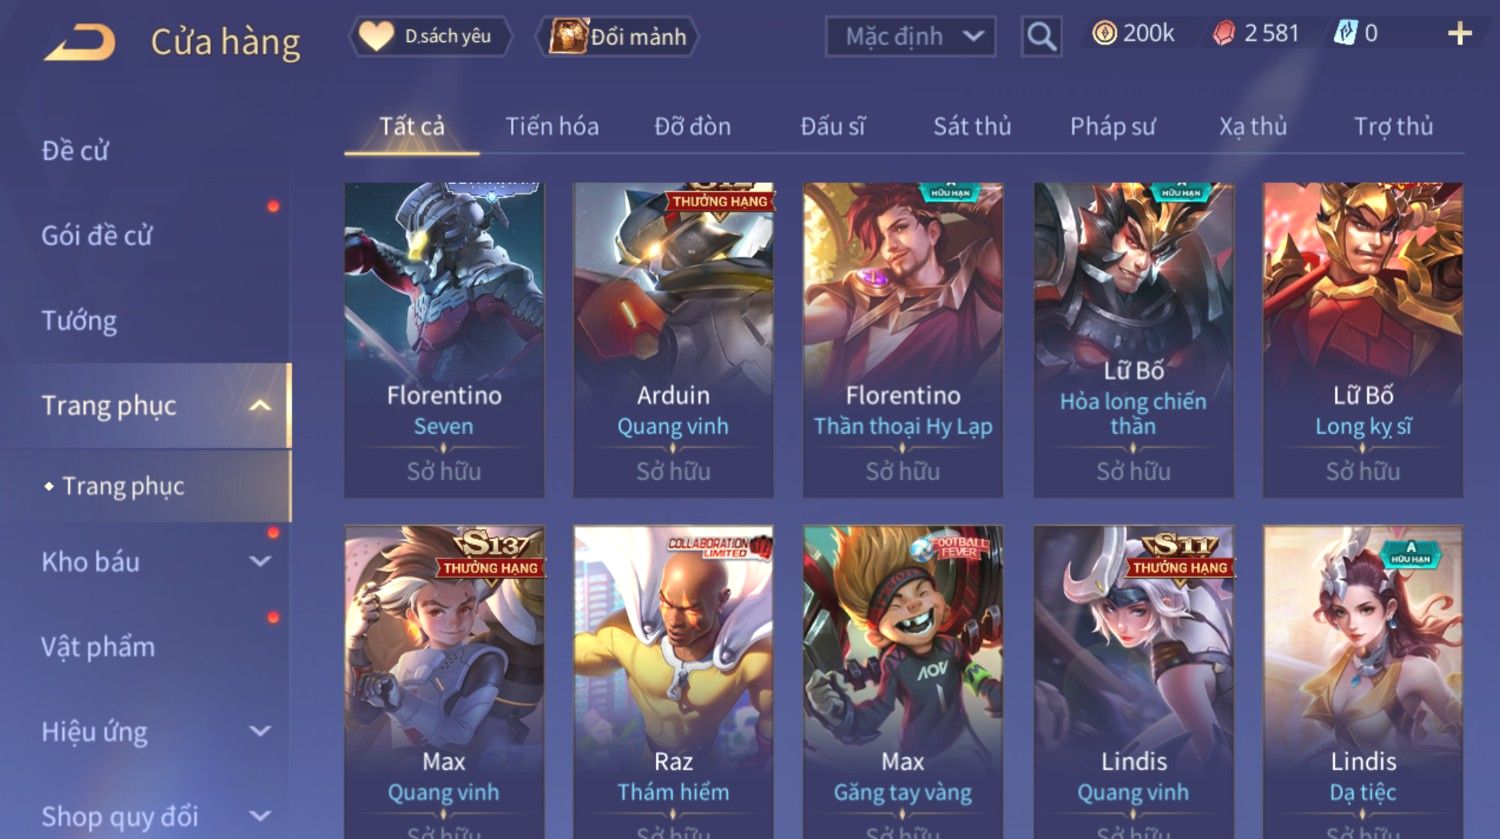Open the D.sách yêu heart wishlist
The width and height of the screenshot is (1500, 839).
pyautogui.click(x=431, y=37)
